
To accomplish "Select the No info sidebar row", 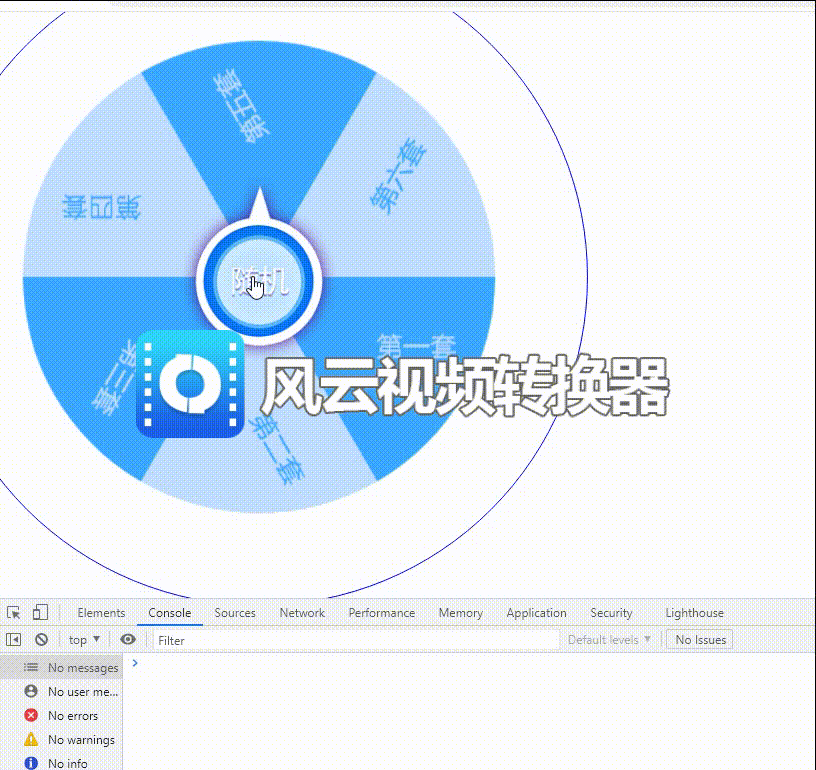I will click(61, 761).
